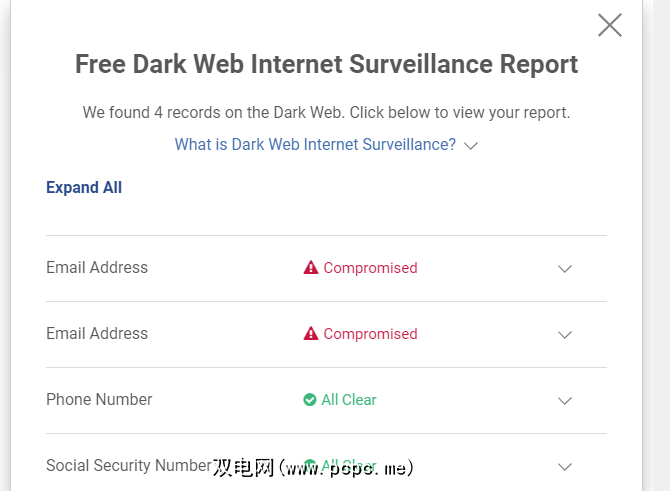Click green checkmark icon in Phone Number row
The height and width of the screenshot is (491, 670).
pos(310,400)
